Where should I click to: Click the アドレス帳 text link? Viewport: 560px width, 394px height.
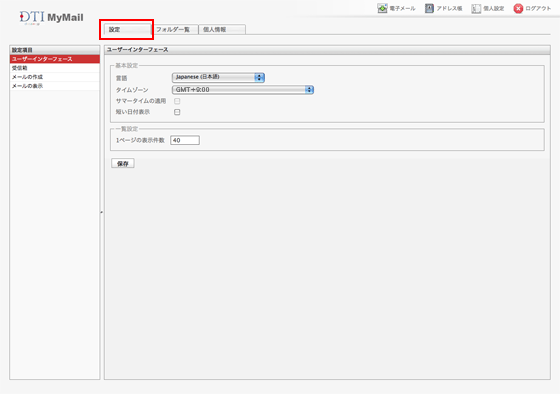[449, 9]
